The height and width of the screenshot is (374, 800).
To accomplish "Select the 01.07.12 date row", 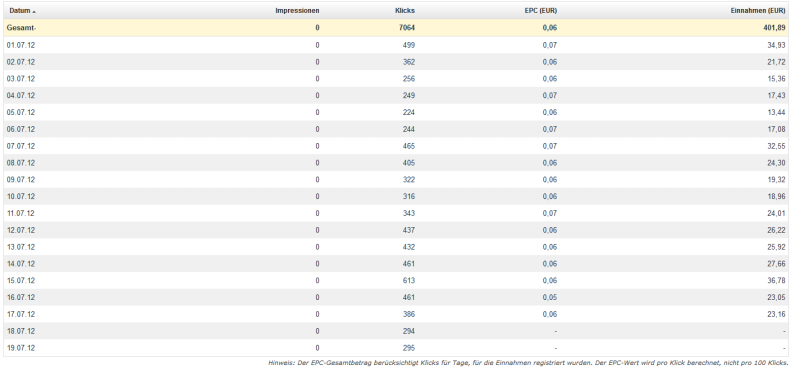I will (x=396, y=45).
